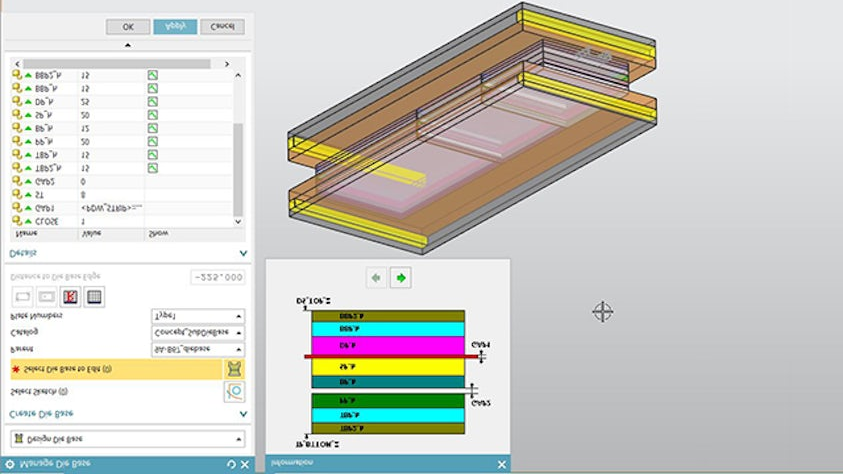Open the Plate Numbers Type1 dropdown
843x474 pixels.
point(197,316)
